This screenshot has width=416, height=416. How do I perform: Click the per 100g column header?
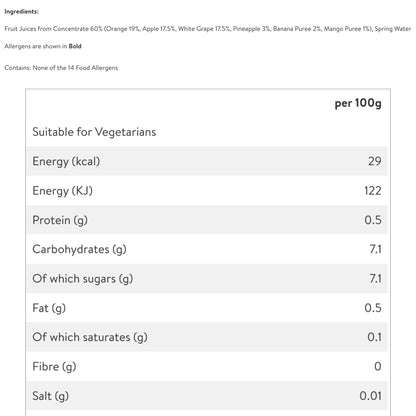tap(358, 103)
